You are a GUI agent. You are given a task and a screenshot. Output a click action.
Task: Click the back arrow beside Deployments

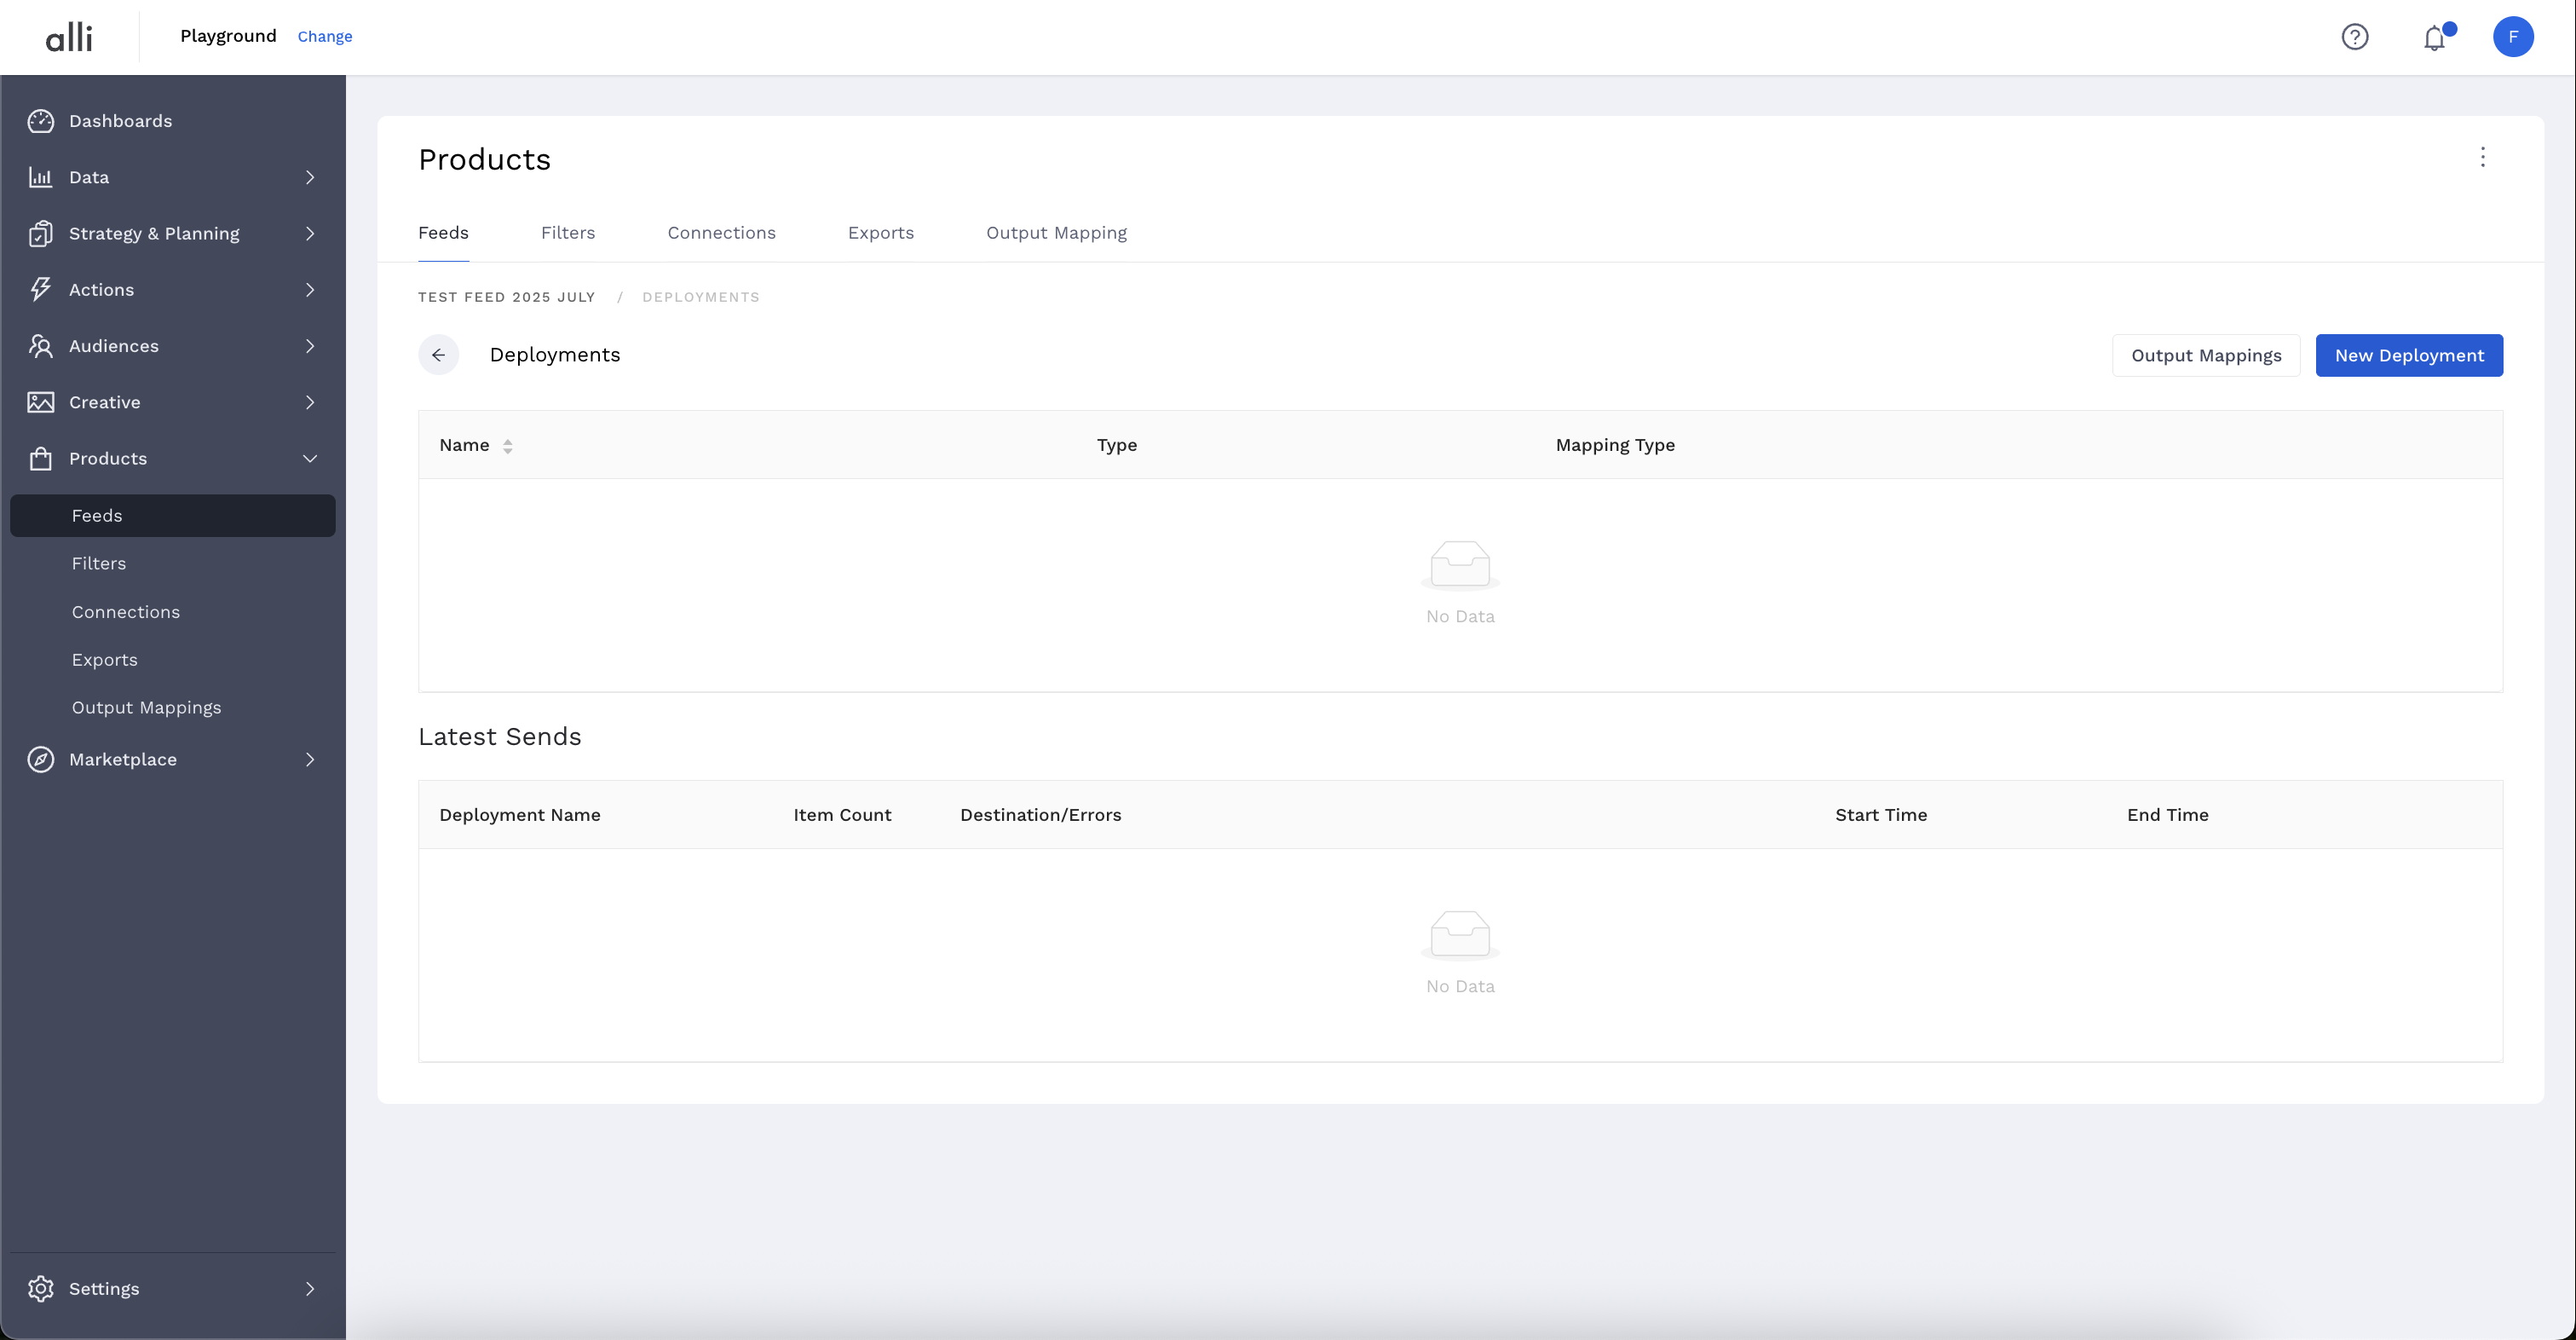pos(438,355)
